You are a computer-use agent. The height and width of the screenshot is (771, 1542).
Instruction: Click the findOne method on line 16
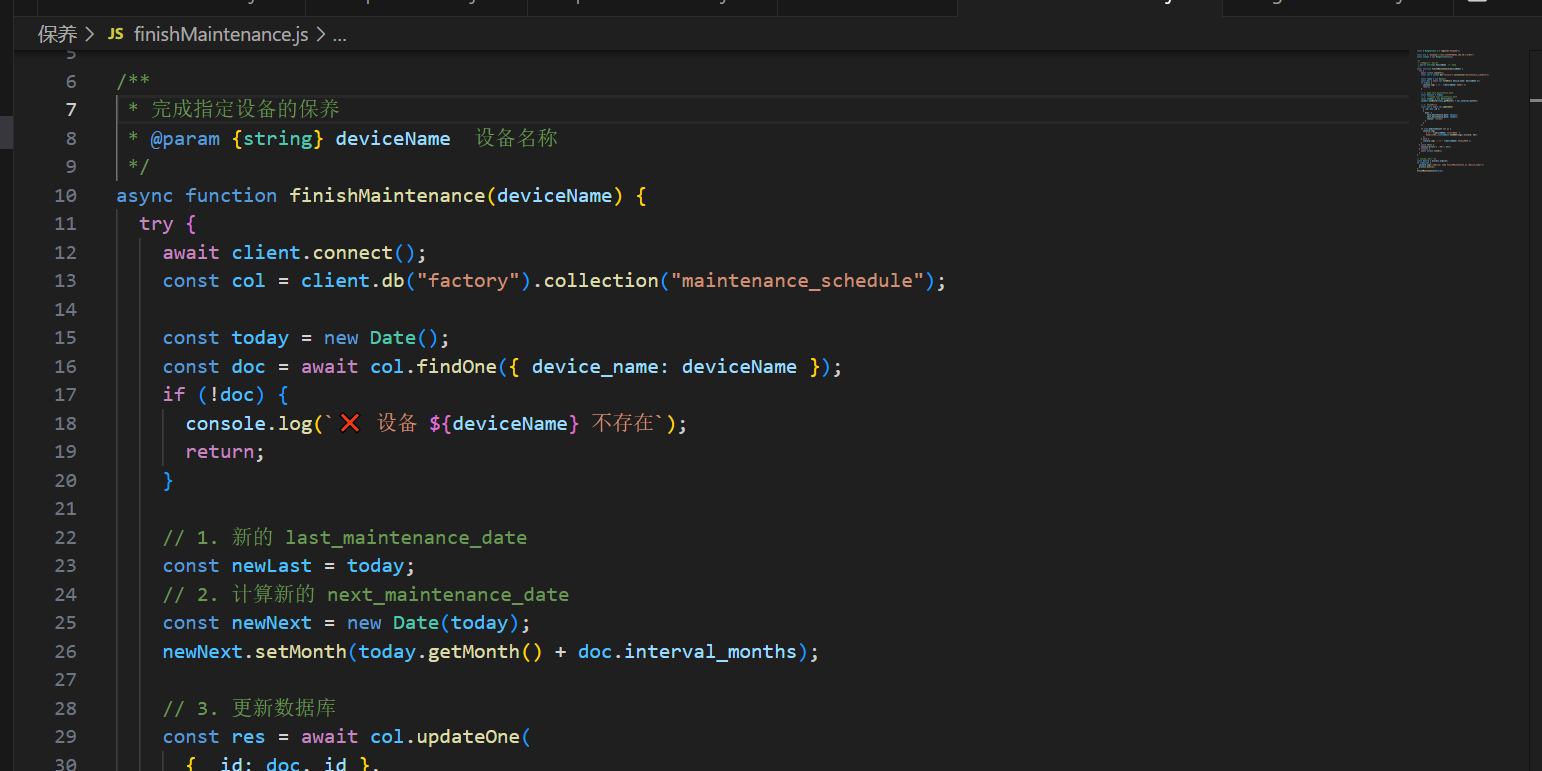tap(456, 366)
